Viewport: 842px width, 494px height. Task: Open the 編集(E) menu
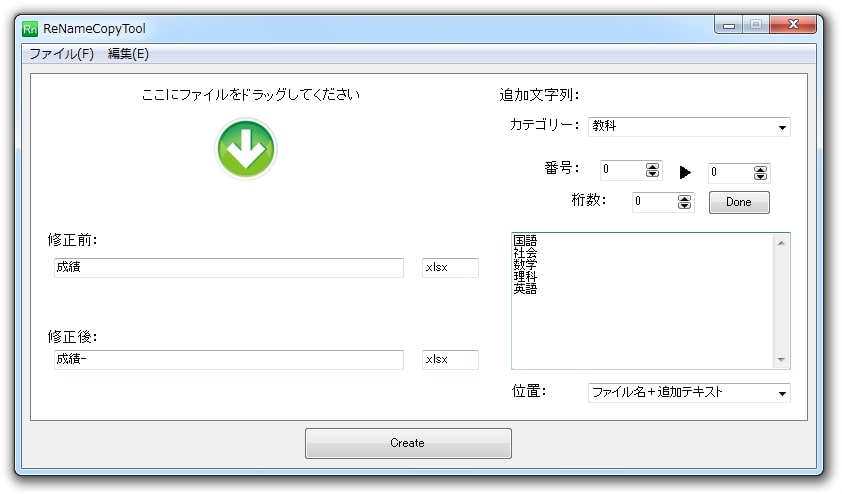coord(128,54)
